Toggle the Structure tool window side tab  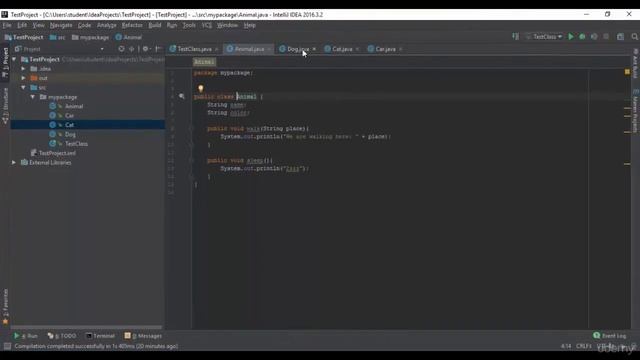click(x=5, y=105)
